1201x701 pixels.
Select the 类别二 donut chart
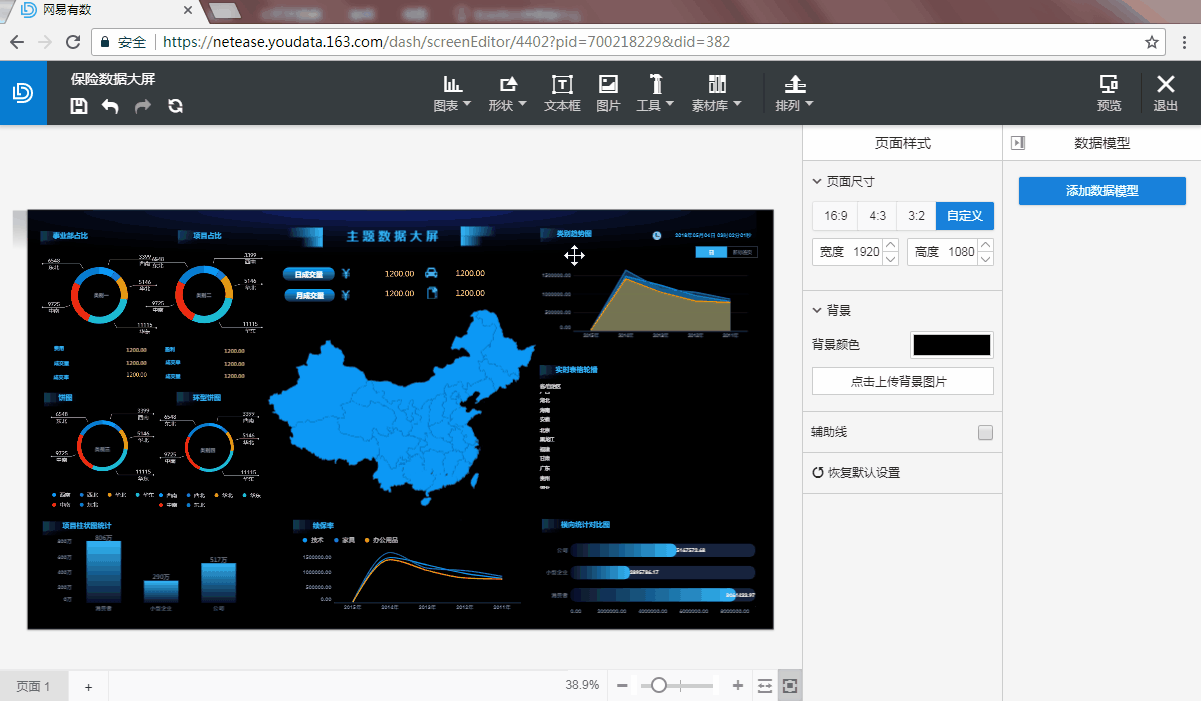pyautogui.click(x=203, y=294)
